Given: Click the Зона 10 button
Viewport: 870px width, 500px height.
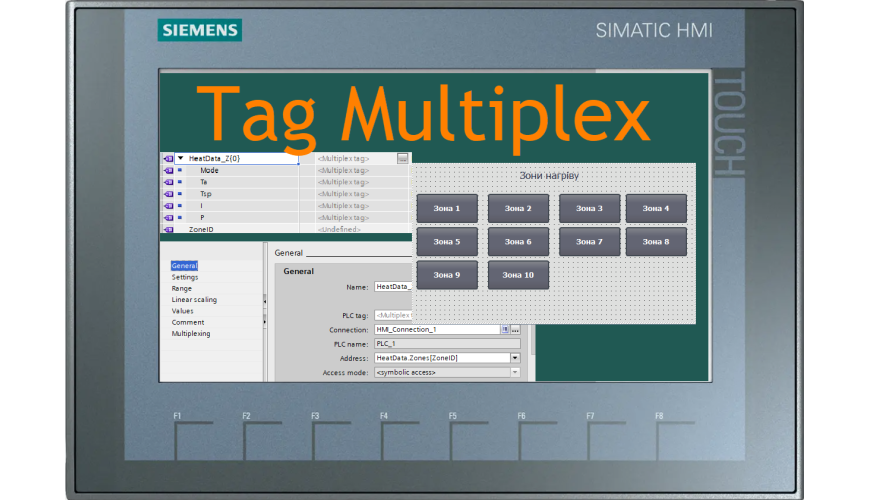Looking at the screenshot, I should (x=518, y=275).
